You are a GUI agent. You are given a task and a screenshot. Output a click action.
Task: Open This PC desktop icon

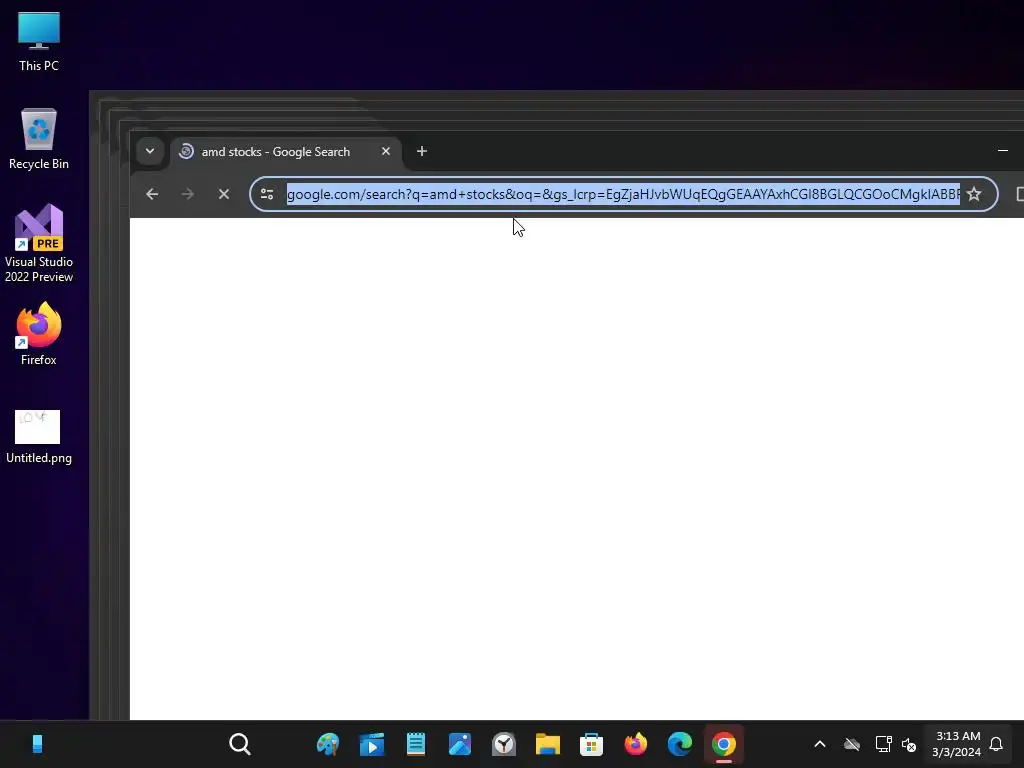pos(39,42)
